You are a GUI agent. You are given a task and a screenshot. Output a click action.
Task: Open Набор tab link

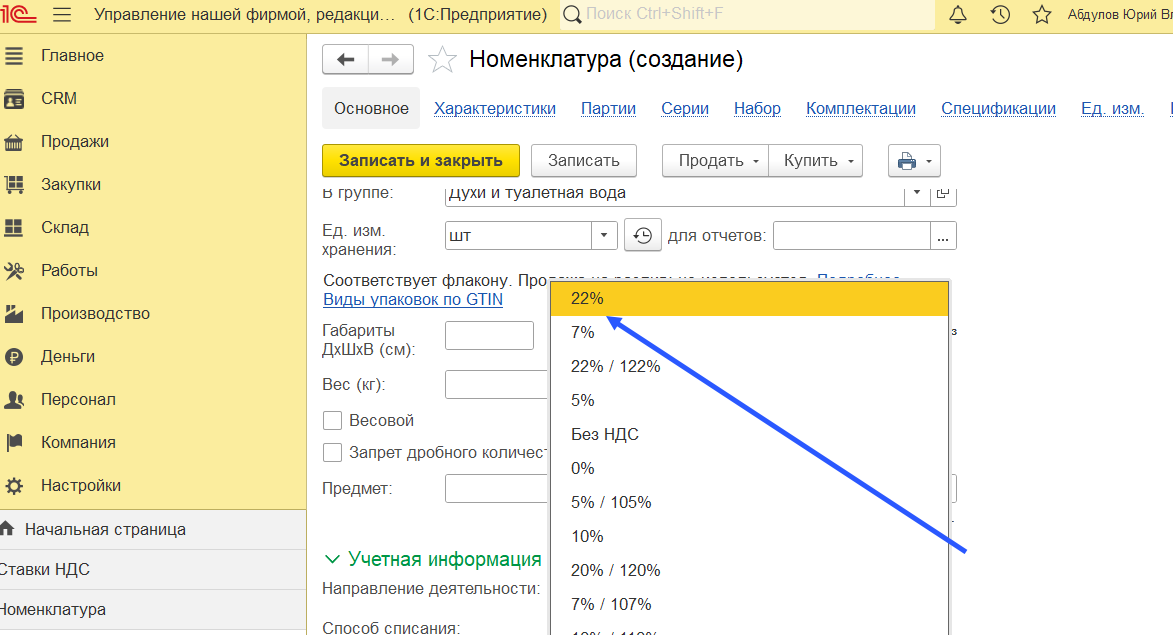(x=757, y=108)
